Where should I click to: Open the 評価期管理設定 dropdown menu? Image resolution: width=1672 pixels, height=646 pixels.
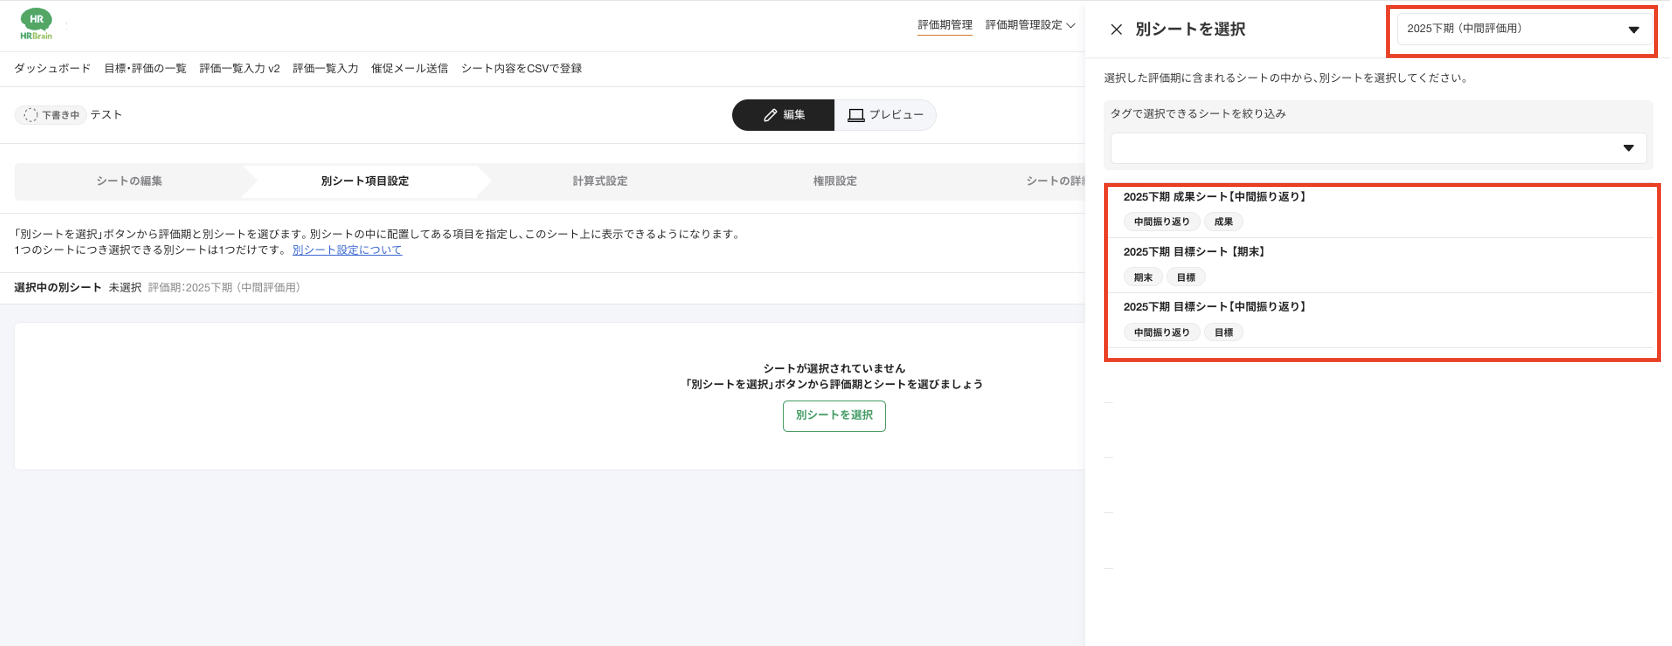point(1029,25)
